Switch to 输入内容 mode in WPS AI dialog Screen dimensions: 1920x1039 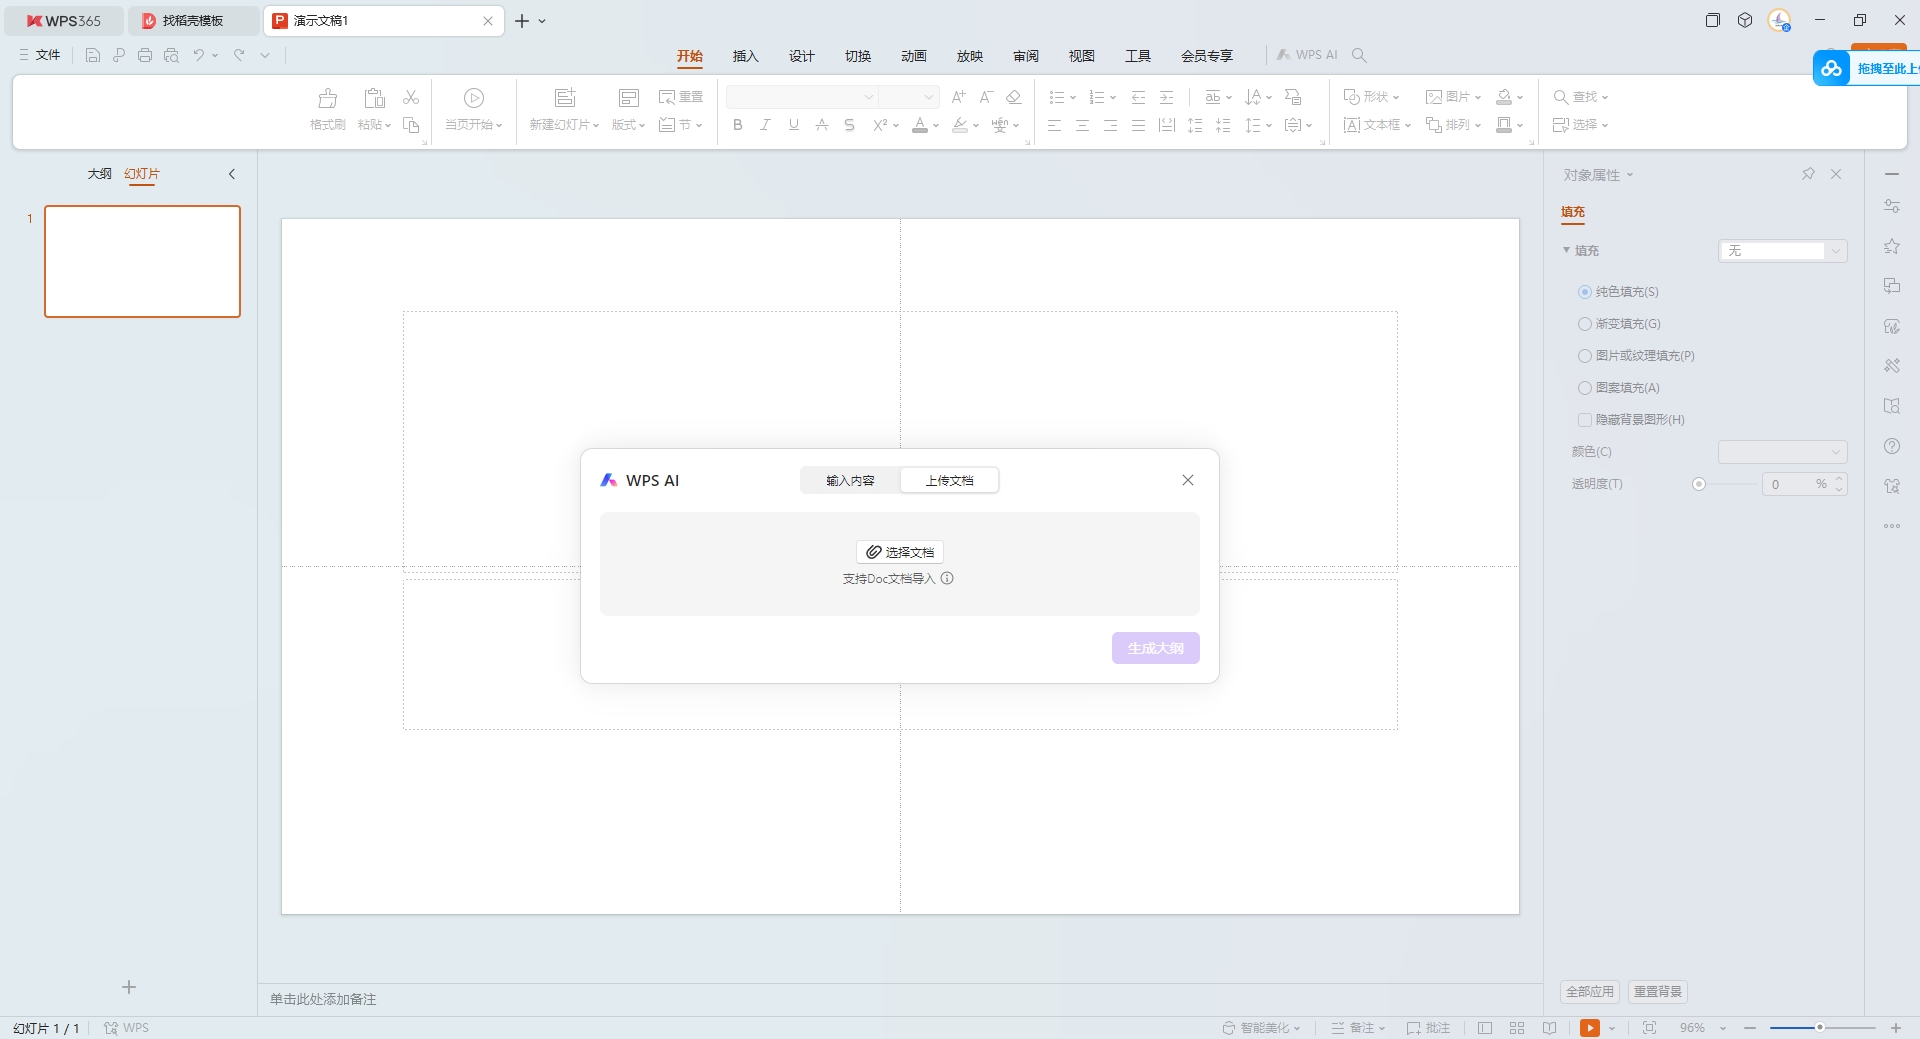(x=850, y=481)
